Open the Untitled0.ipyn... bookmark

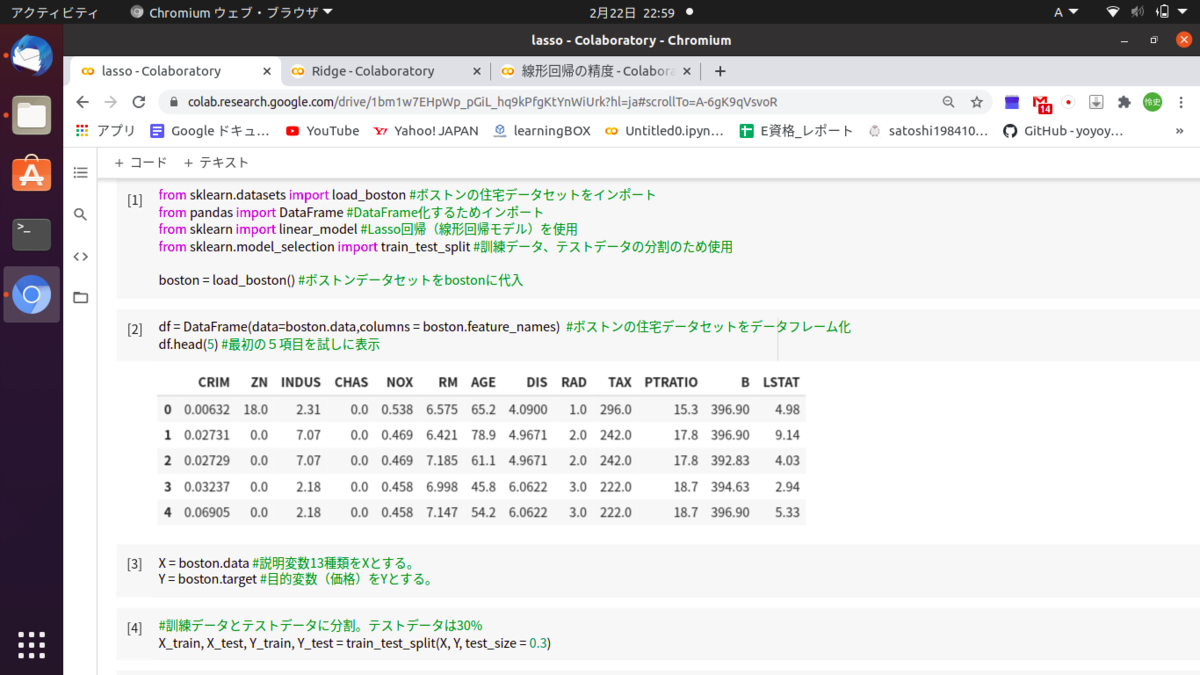tap(664, 131)
